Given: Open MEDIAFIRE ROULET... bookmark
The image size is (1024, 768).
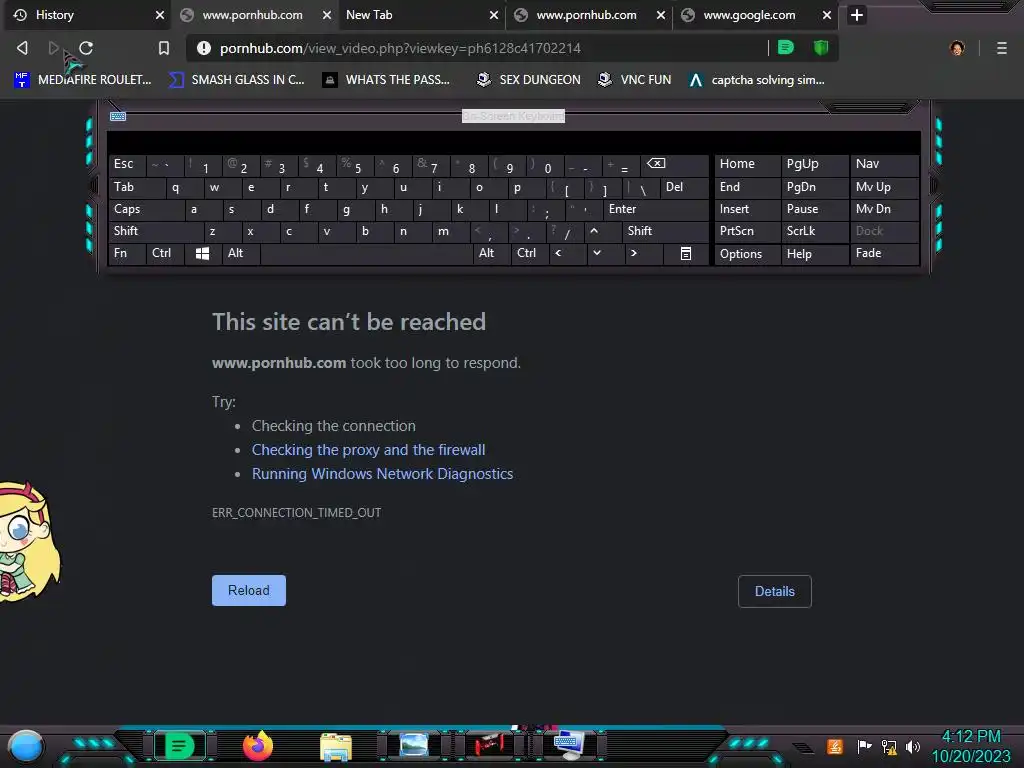Looking at the screenshot, I should 83,80.
